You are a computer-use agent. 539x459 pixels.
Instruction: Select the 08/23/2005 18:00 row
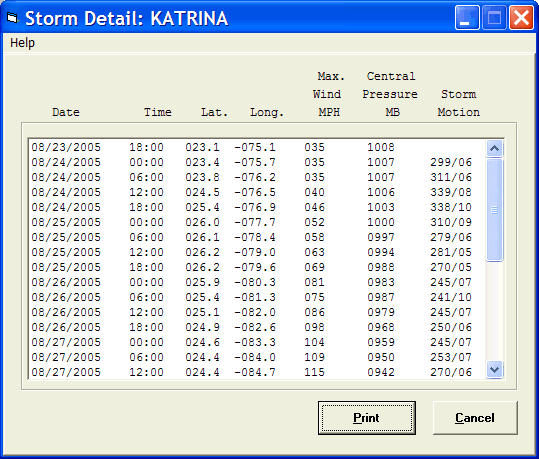click(x=257, y=147)
